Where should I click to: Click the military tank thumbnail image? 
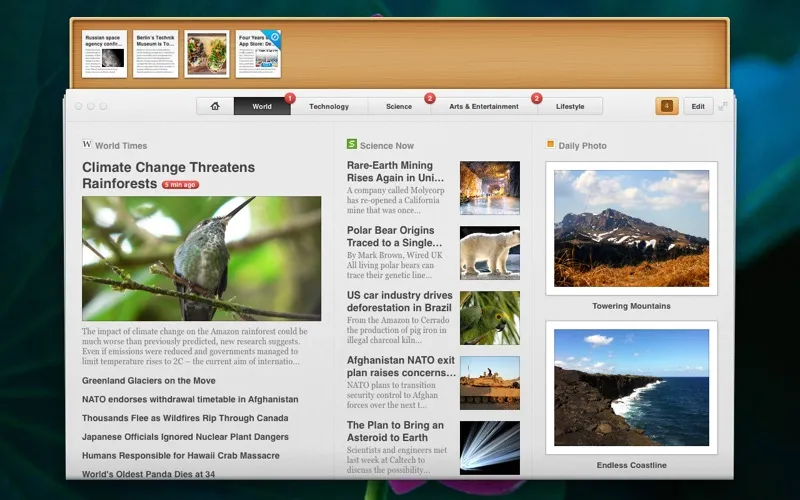point(490,383)
